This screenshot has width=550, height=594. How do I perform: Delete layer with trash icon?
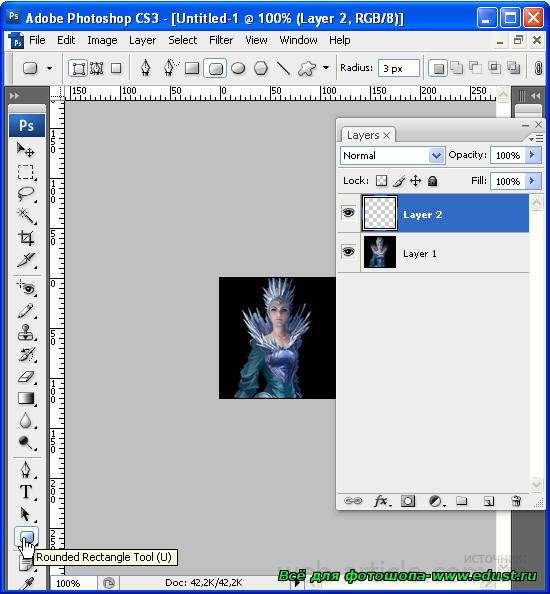click(x=516, y=501)
